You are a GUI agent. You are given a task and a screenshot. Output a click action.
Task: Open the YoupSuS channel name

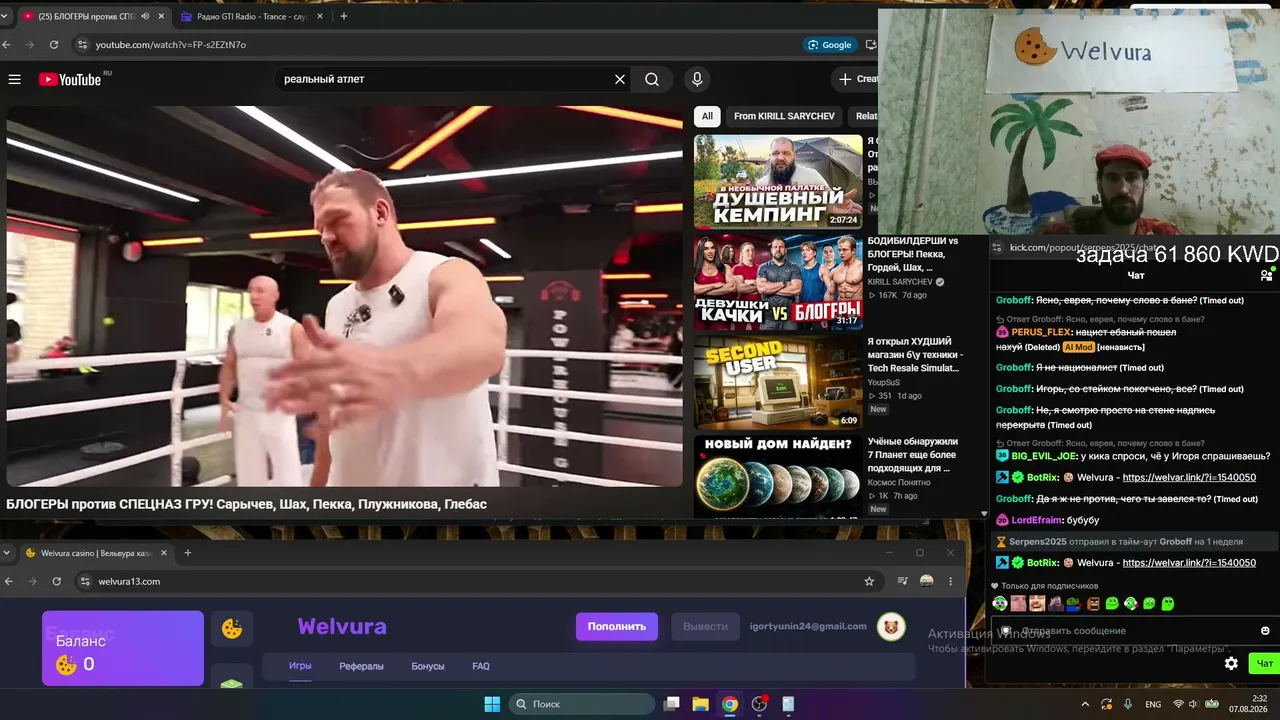pyautogui.click(x=886, y=382)
